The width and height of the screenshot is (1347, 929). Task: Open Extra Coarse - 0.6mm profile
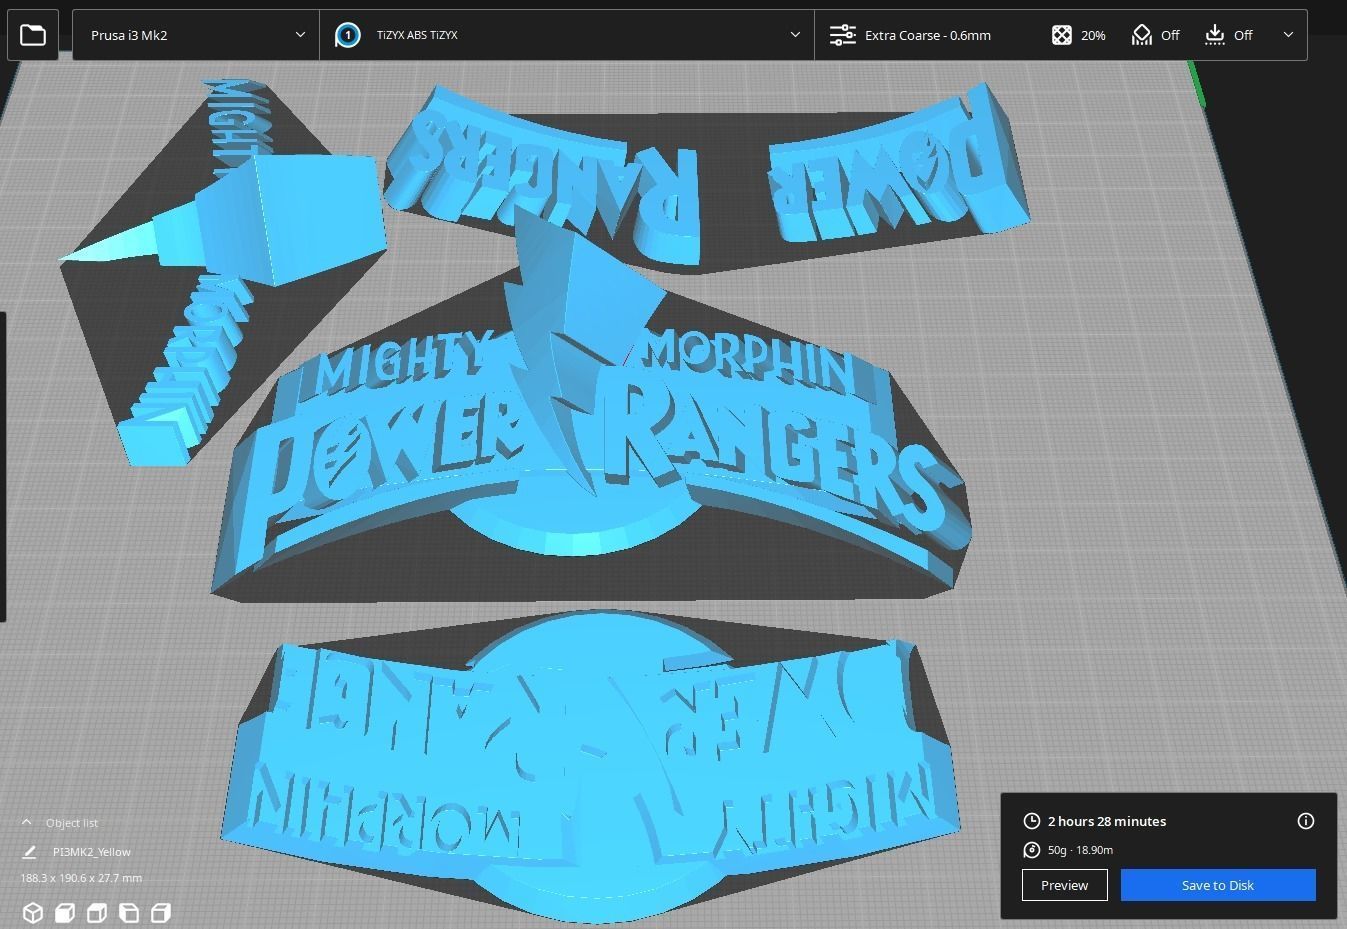[x=927, y=35]
